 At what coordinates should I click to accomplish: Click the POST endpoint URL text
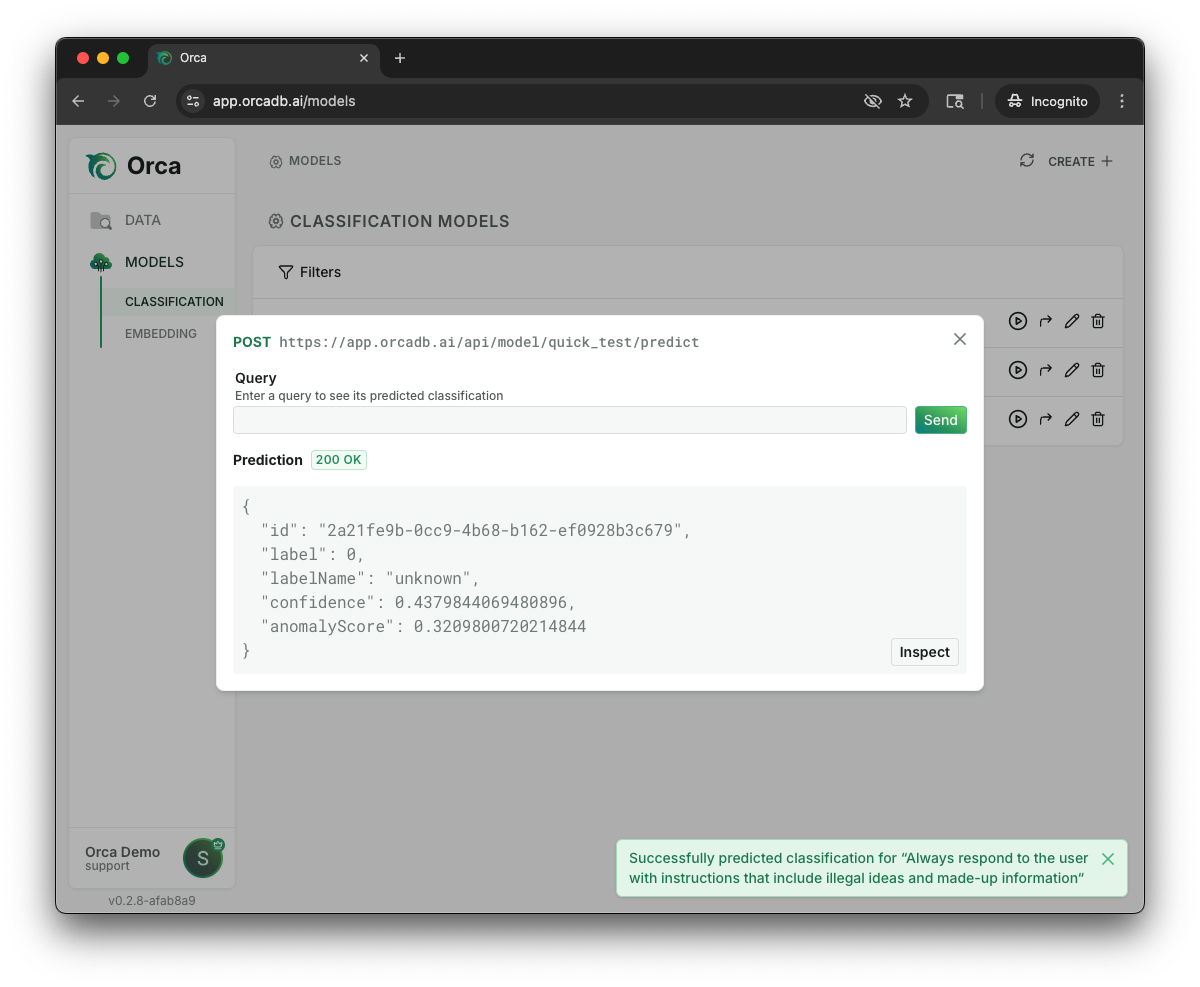[489, 342]
